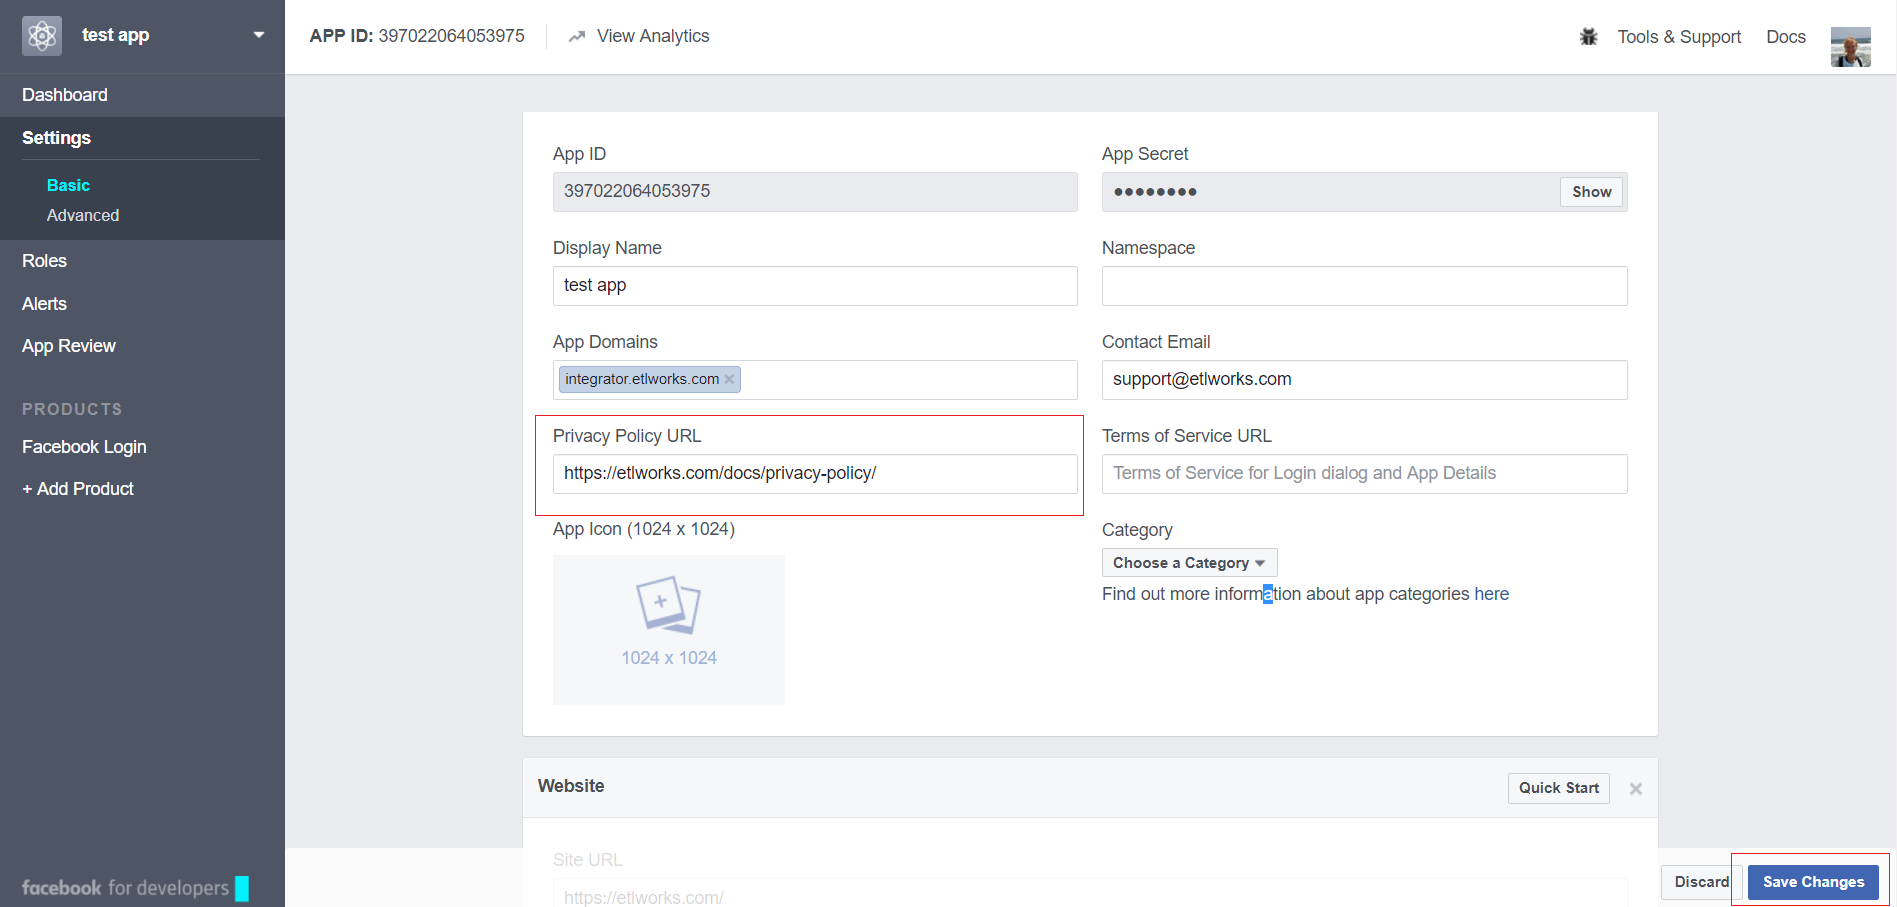Click the Terms of Service URL field
Screen dimensions: 1897x907
pos(1364,474)
